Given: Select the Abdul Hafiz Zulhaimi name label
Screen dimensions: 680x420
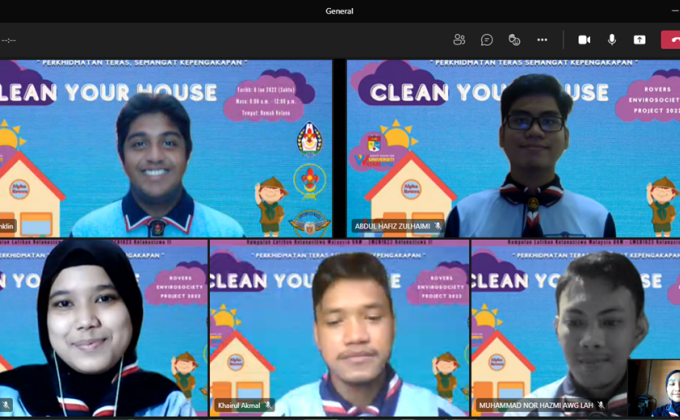Looking at the screenshot, I should pos(392,227).
